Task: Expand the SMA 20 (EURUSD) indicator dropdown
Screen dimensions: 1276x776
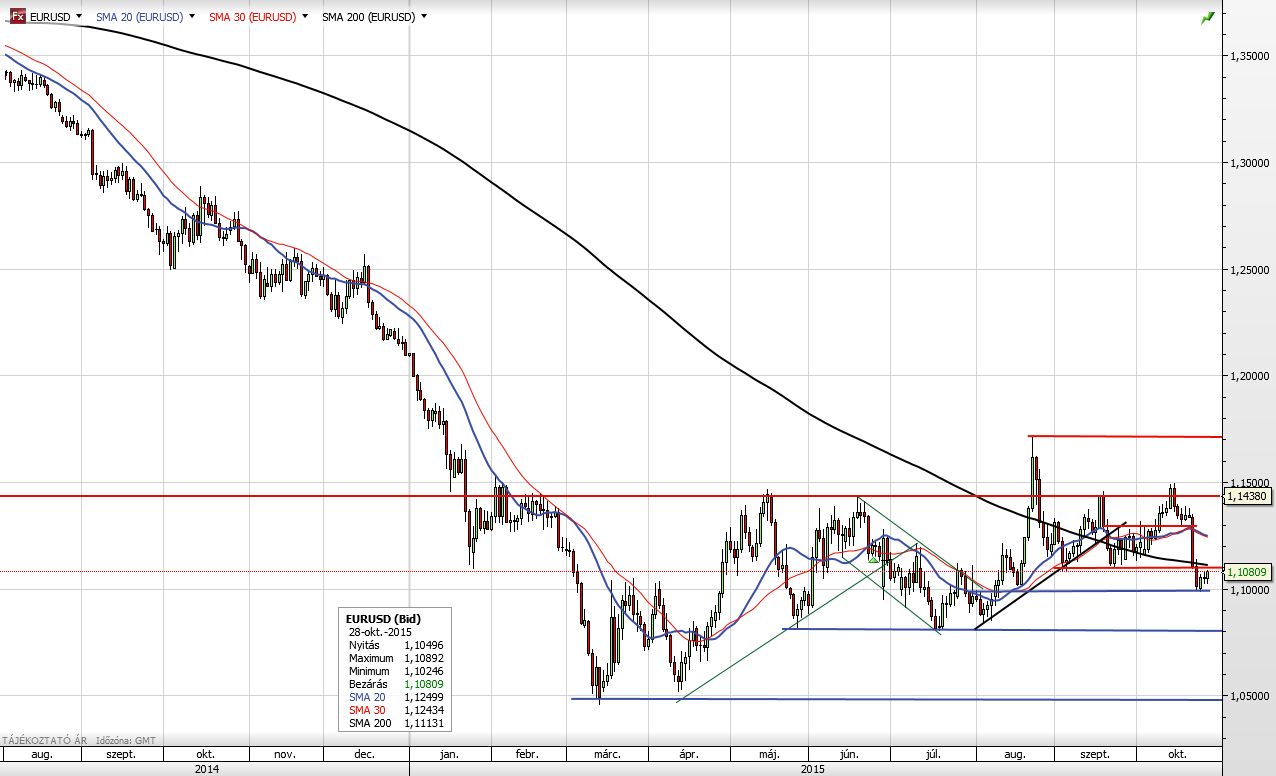Action: (192, 17)
